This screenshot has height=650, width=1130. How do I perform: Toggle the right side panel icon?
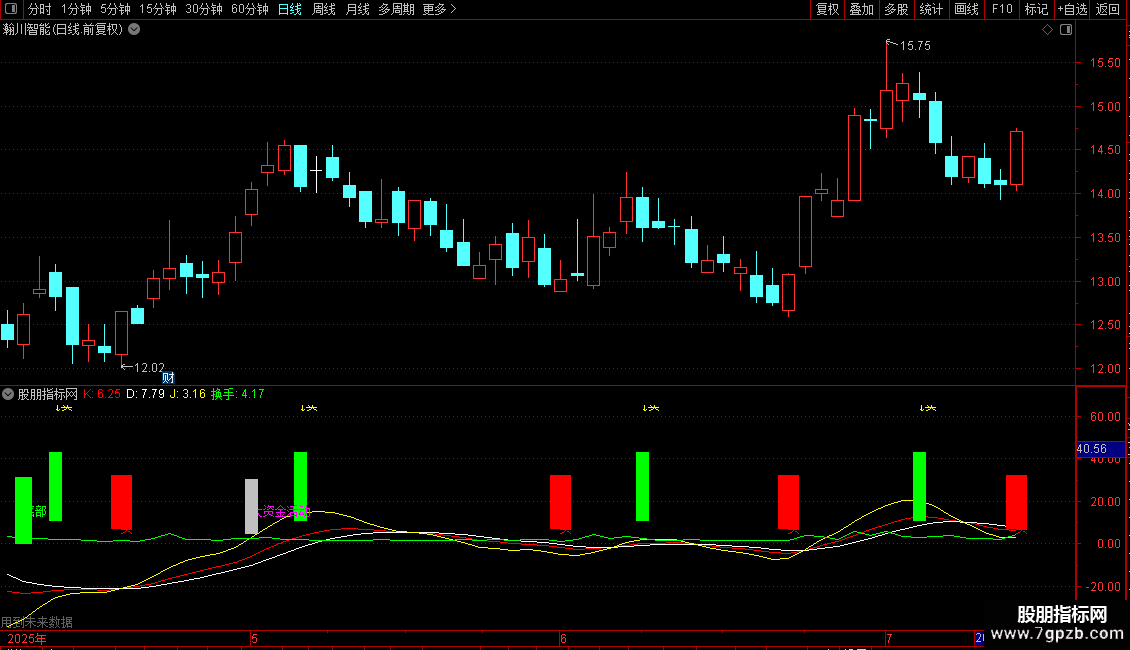1066,30
